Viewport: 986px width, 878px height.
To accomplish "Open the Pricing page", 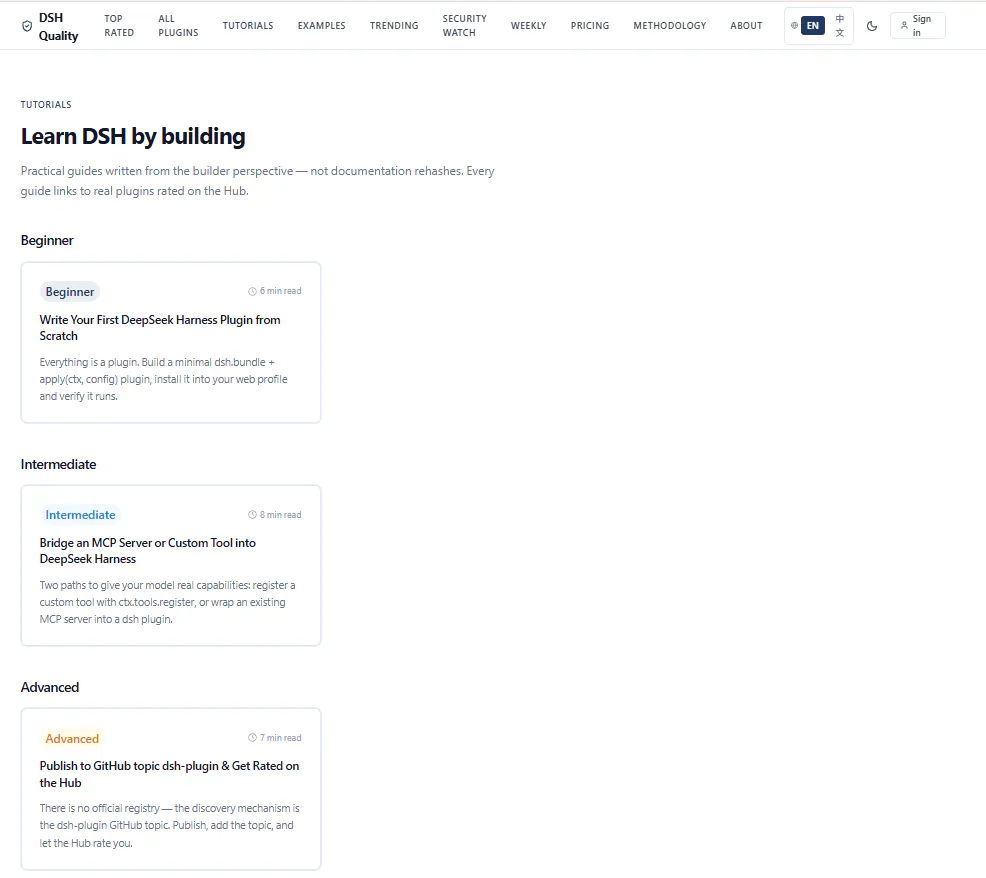I will click(590, 26).
